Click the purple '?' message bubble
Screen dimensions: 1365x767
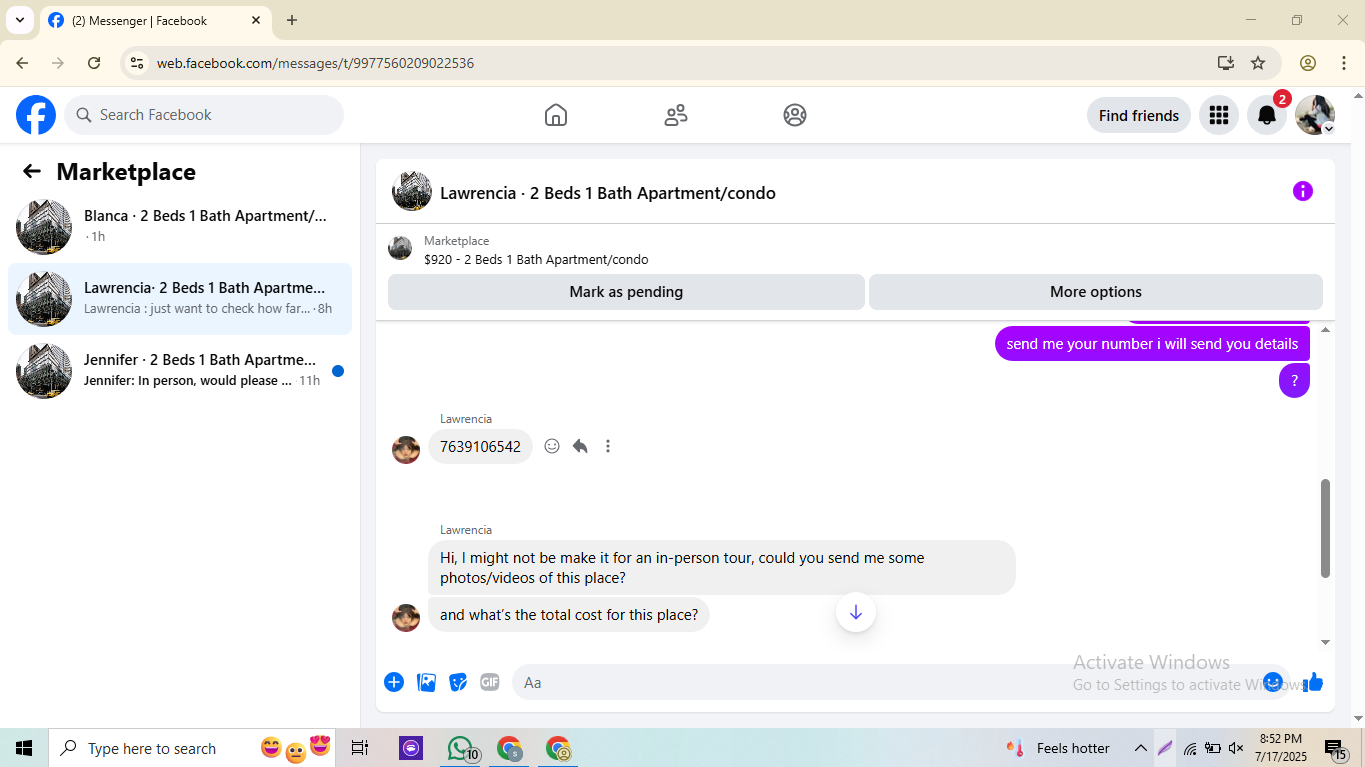coord(1294,380)
